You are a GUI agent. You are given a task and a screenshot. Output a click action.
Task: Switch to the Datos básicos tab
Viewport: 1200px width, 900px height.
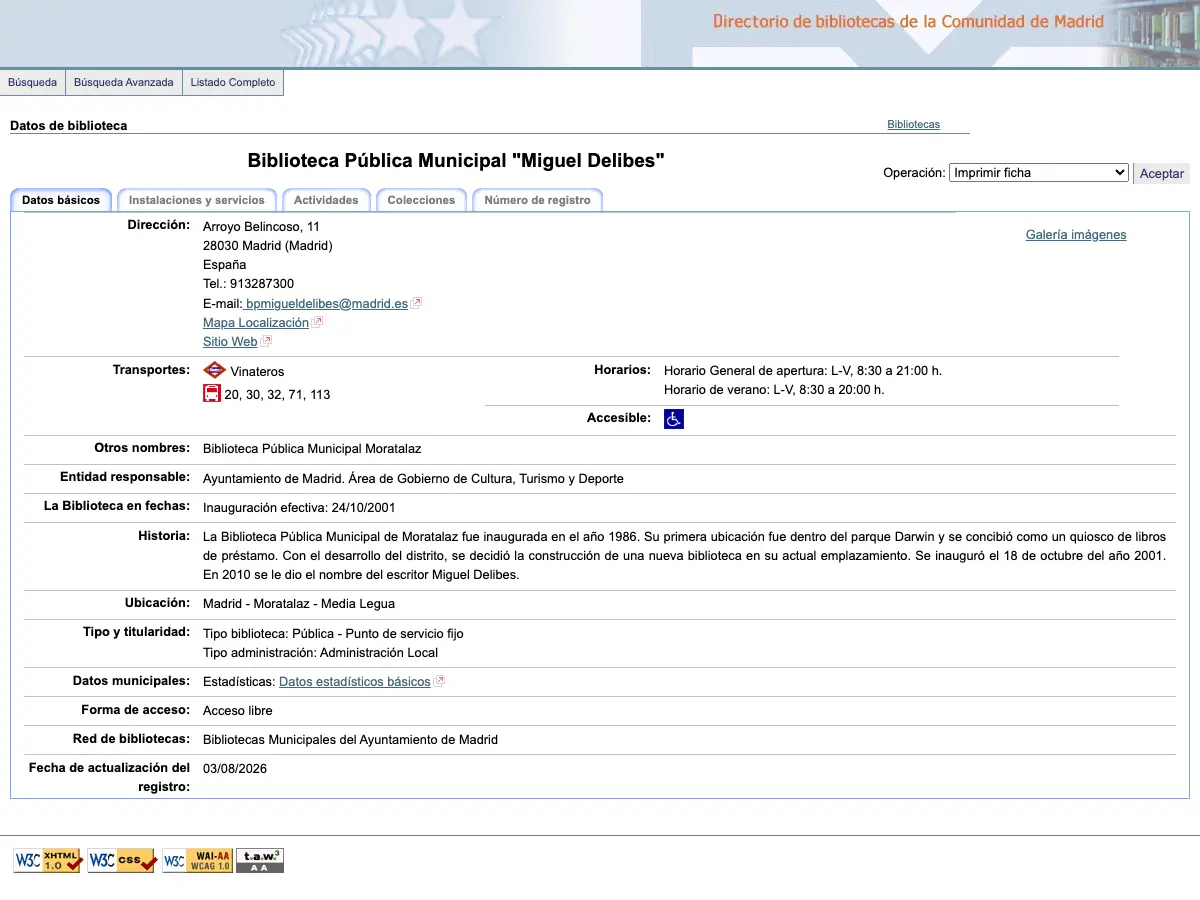pyautogui.click(x=61, y=200)
